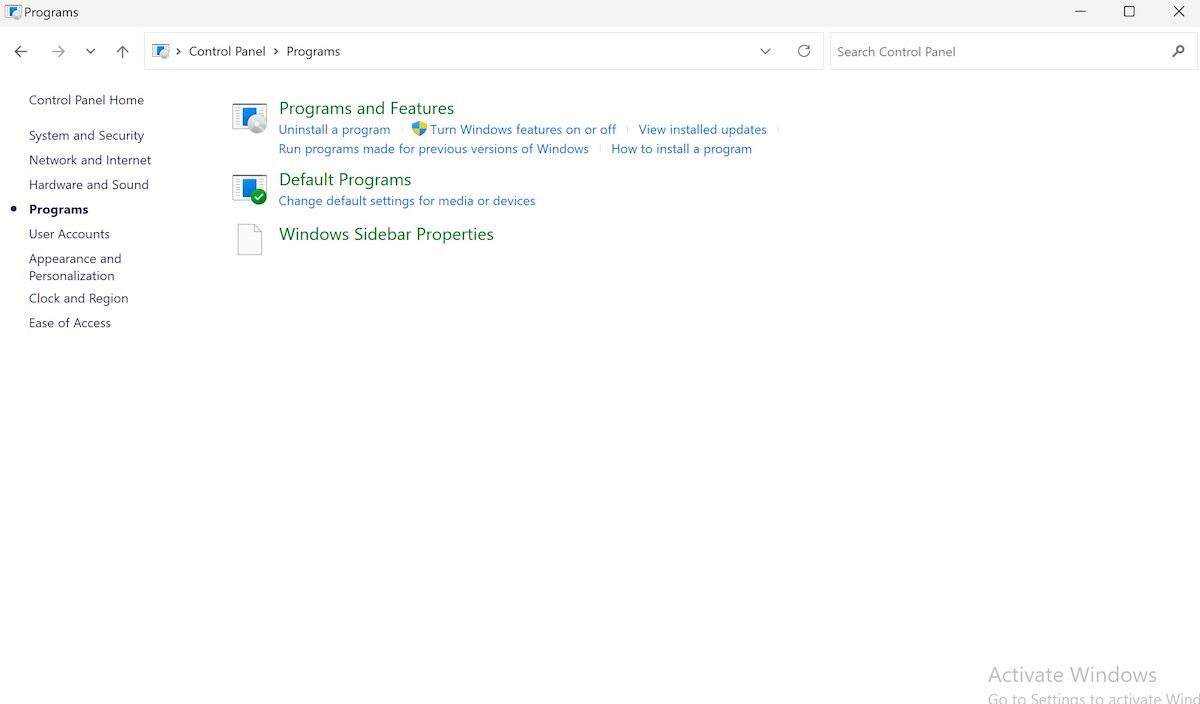The width and height of the screenshot is (1200, 704).
Task: Open Change default settings for media or devices
Action: [x=407, y=200]
